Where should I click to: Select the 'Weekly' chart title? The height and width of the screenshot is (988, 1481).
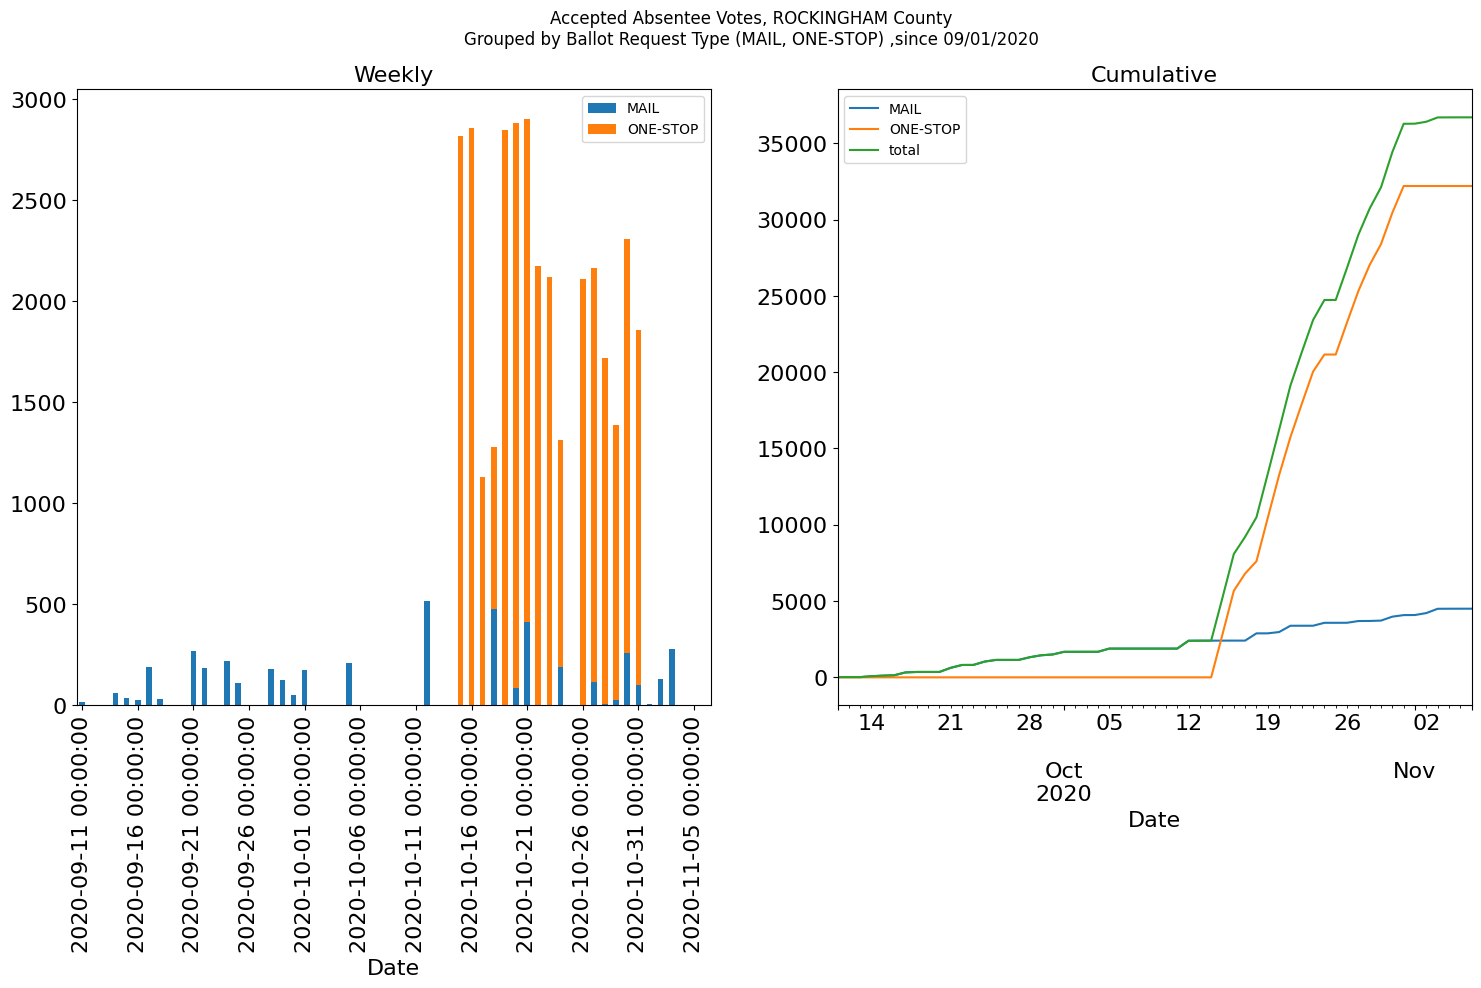[x=393, y=75]
